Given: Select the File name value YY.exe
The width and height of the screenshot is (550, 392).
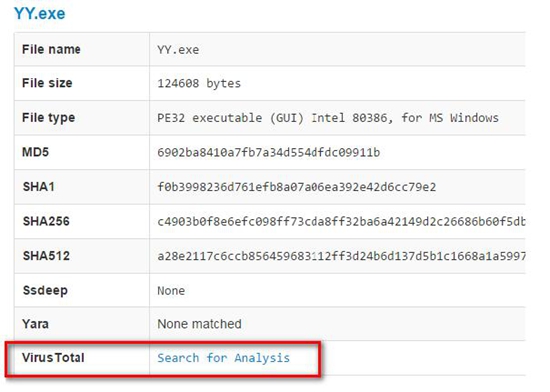Looking at the screenshot, I should click(x=178, y=50).
